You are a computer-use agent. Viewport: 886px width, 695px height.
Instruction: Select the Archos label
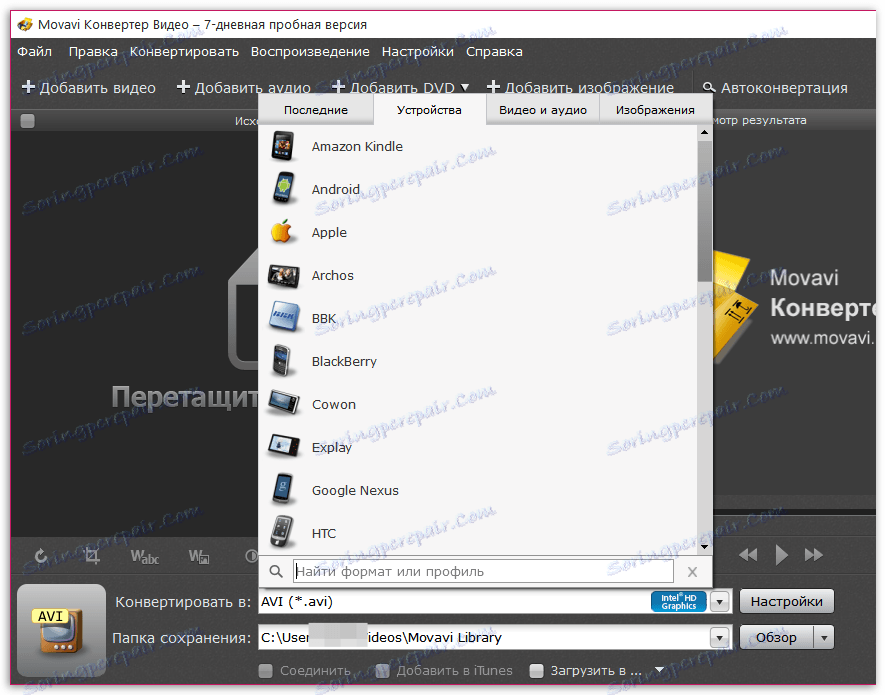point(333,276)
